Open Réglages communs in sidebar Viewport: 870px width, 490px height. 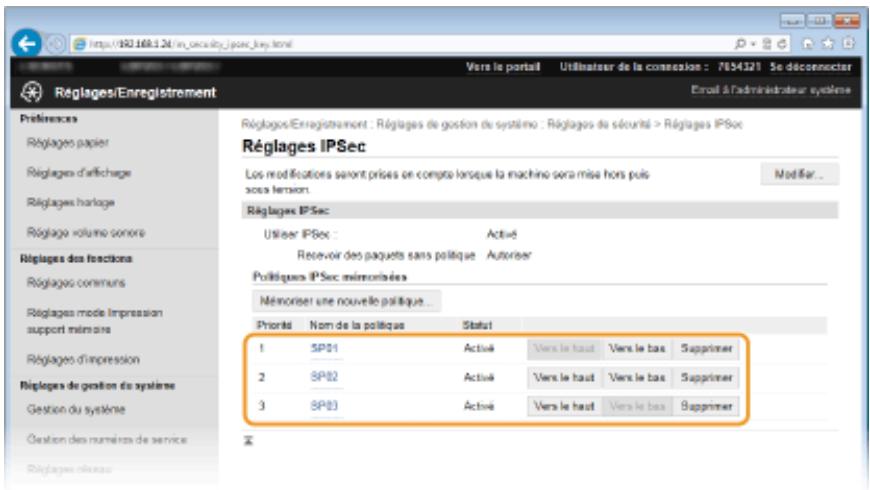(76, 283)
